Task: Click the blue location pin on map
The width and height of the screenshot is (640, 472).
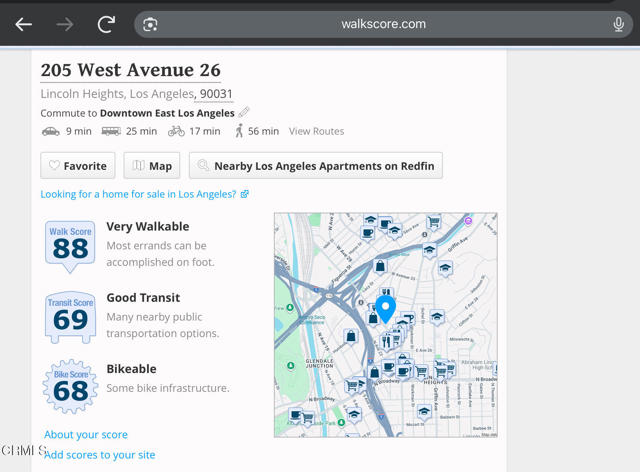Action: pyautogui.click(x=385, y=307)
